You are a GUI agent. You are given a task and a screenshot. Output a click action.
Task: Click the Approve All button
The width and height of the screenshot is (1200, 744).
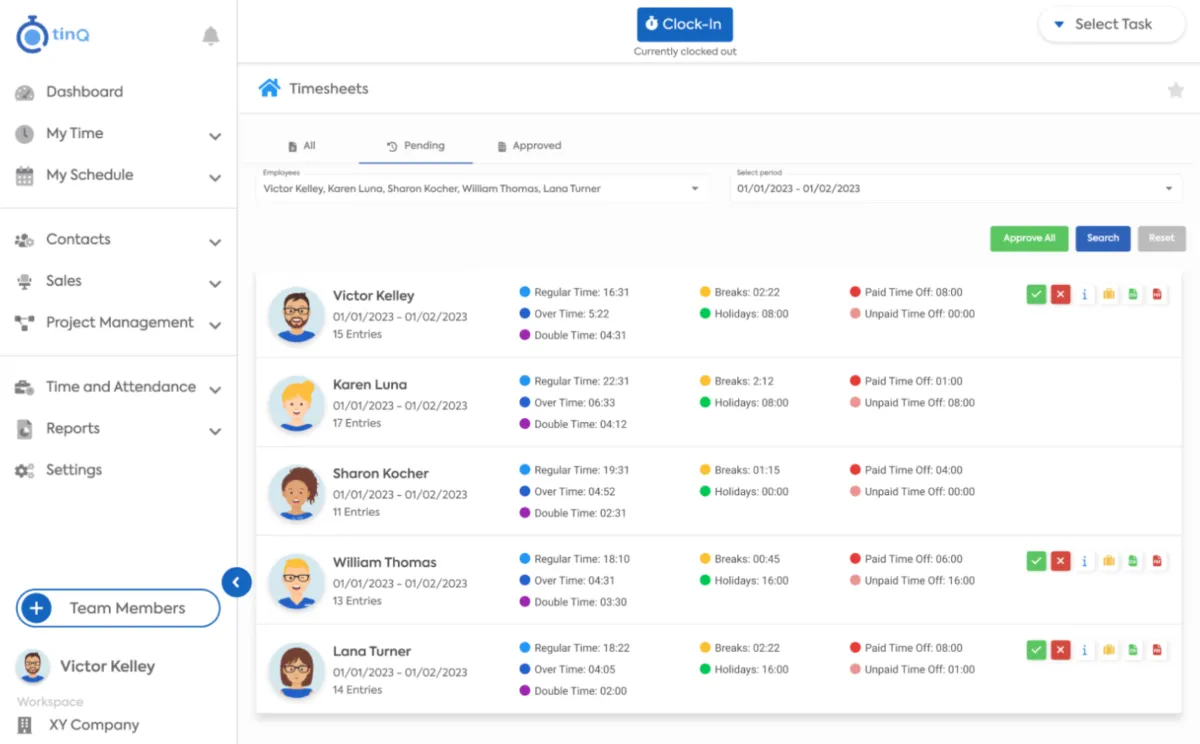pos(1029,238)
